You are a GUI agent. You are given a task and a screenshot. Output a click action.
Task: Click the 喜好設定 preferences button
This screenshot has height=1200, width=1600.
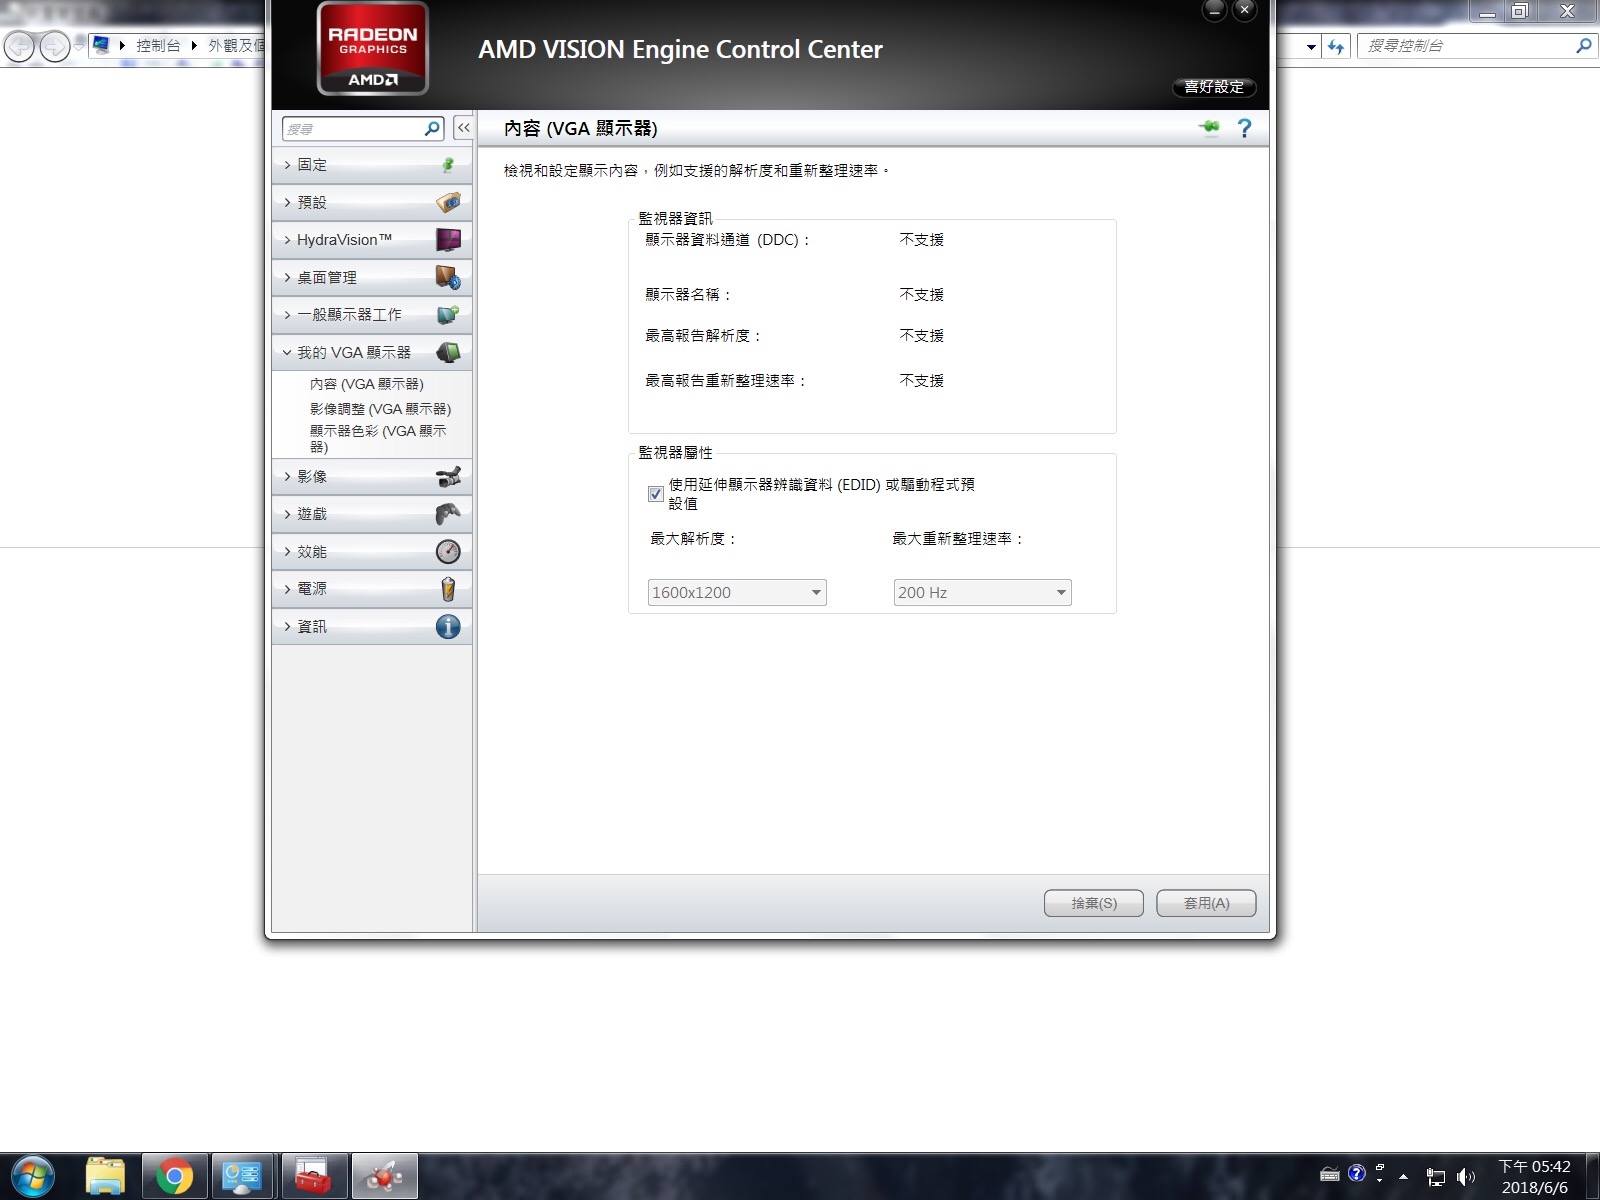click(x=1214, y=87)
